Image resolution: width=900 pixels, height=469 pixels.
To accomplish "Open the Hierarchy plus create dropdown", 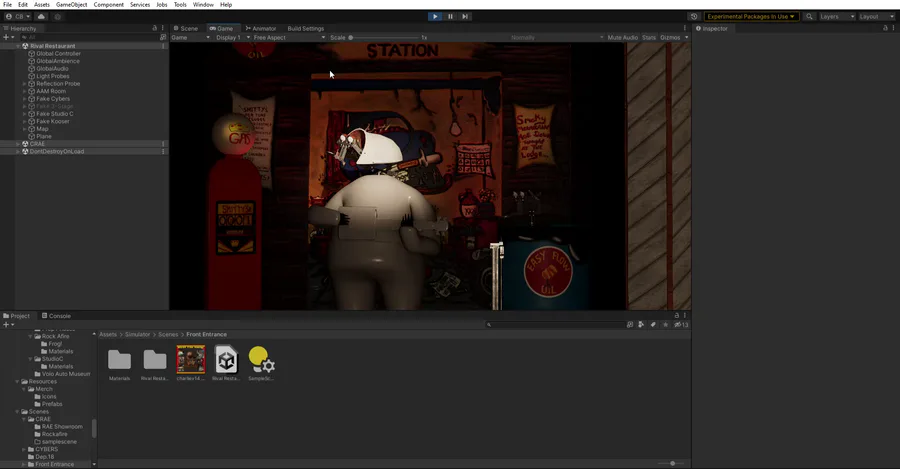I will pos(9,37).
